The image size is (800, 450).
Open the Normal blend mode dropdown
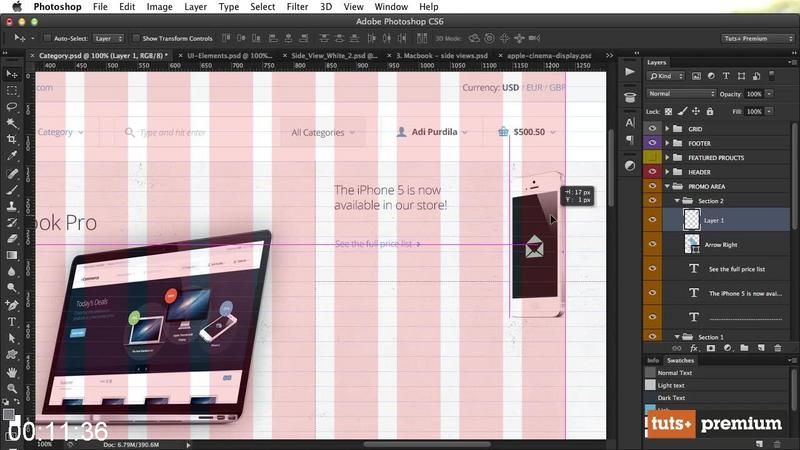click(682, 93)
